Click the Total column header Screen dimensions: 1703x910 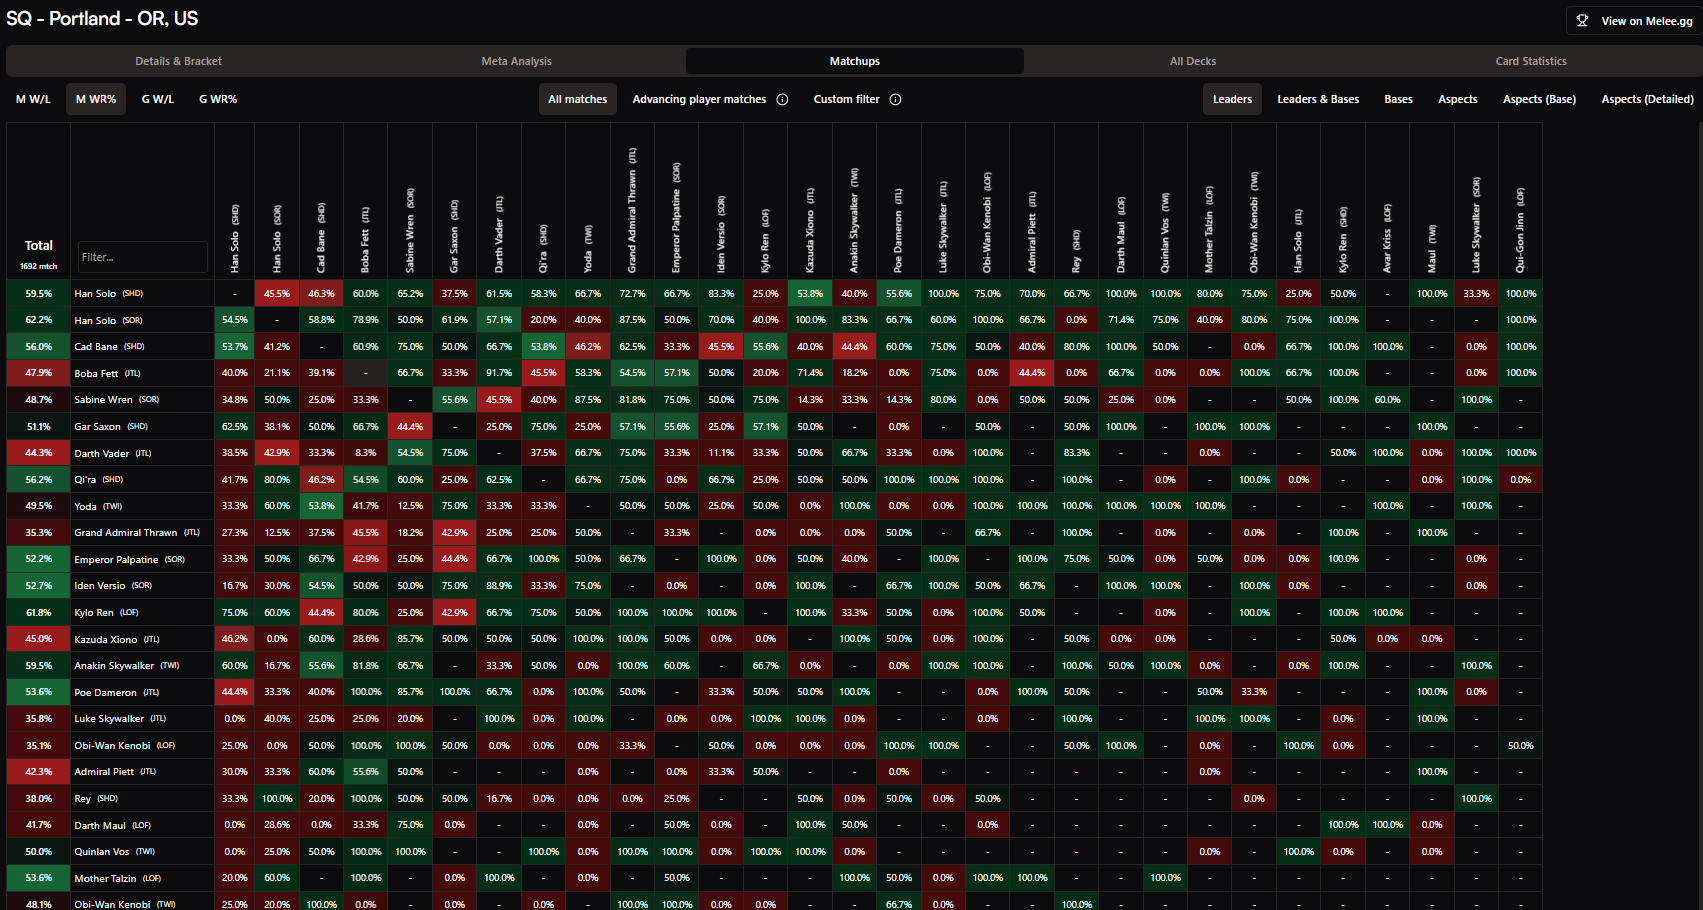pos(38,246)
